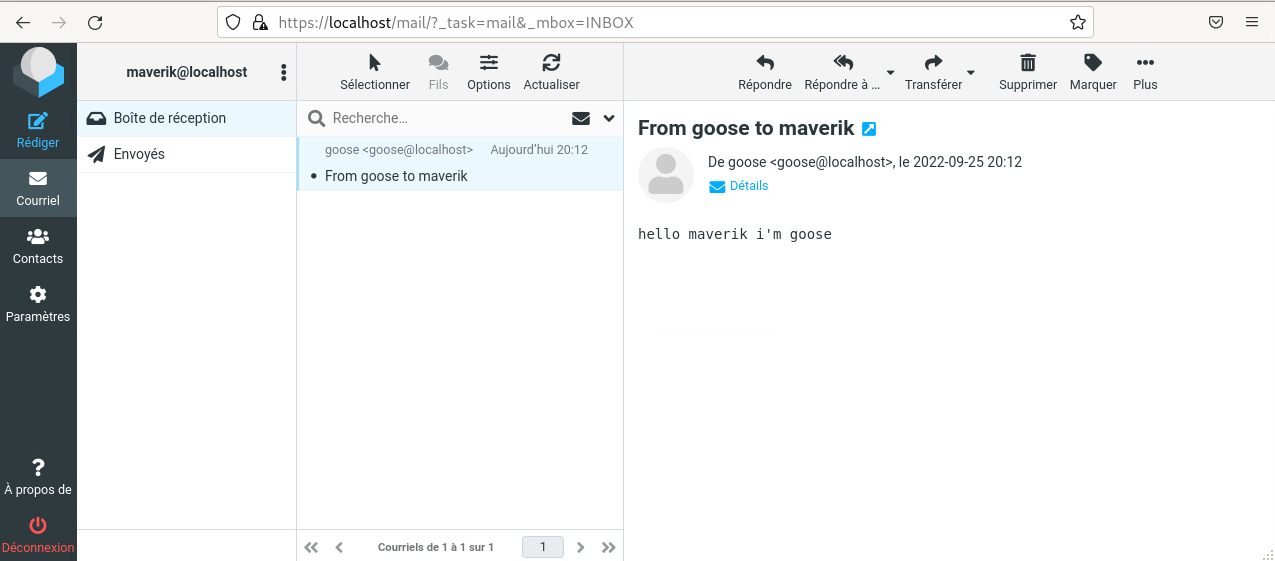Click the Rédiger compose icon
This screenshot has width=1275, height=561.
point(38,122)
